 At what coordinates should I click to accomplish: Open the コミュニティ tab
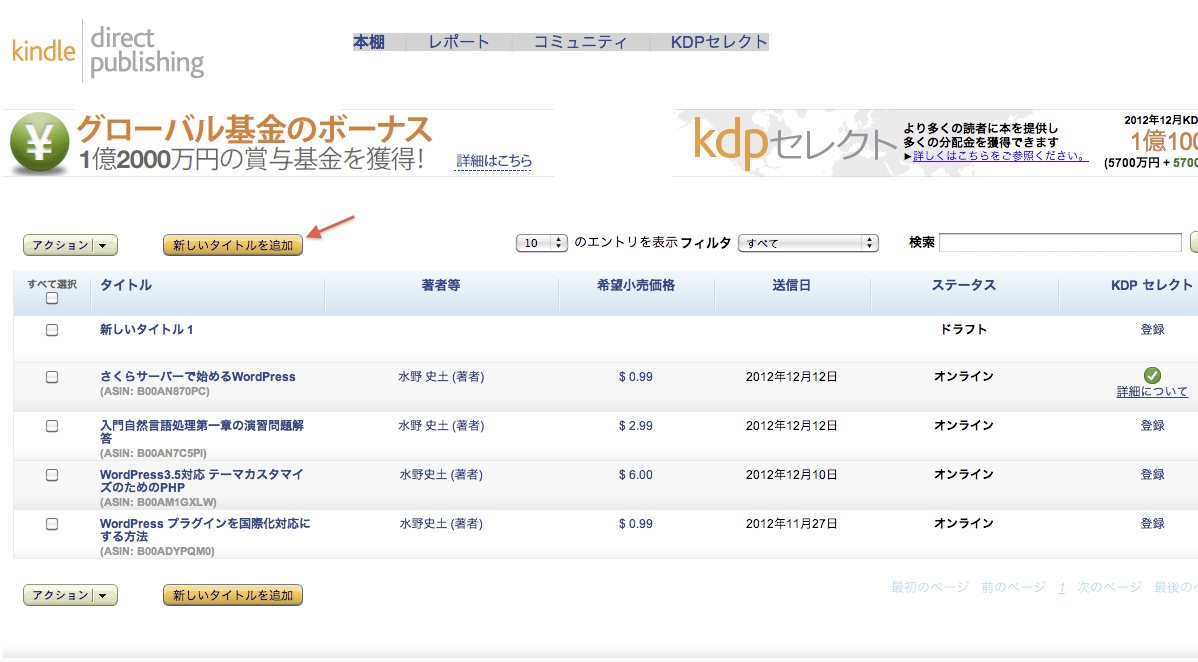tap(580, 42)
